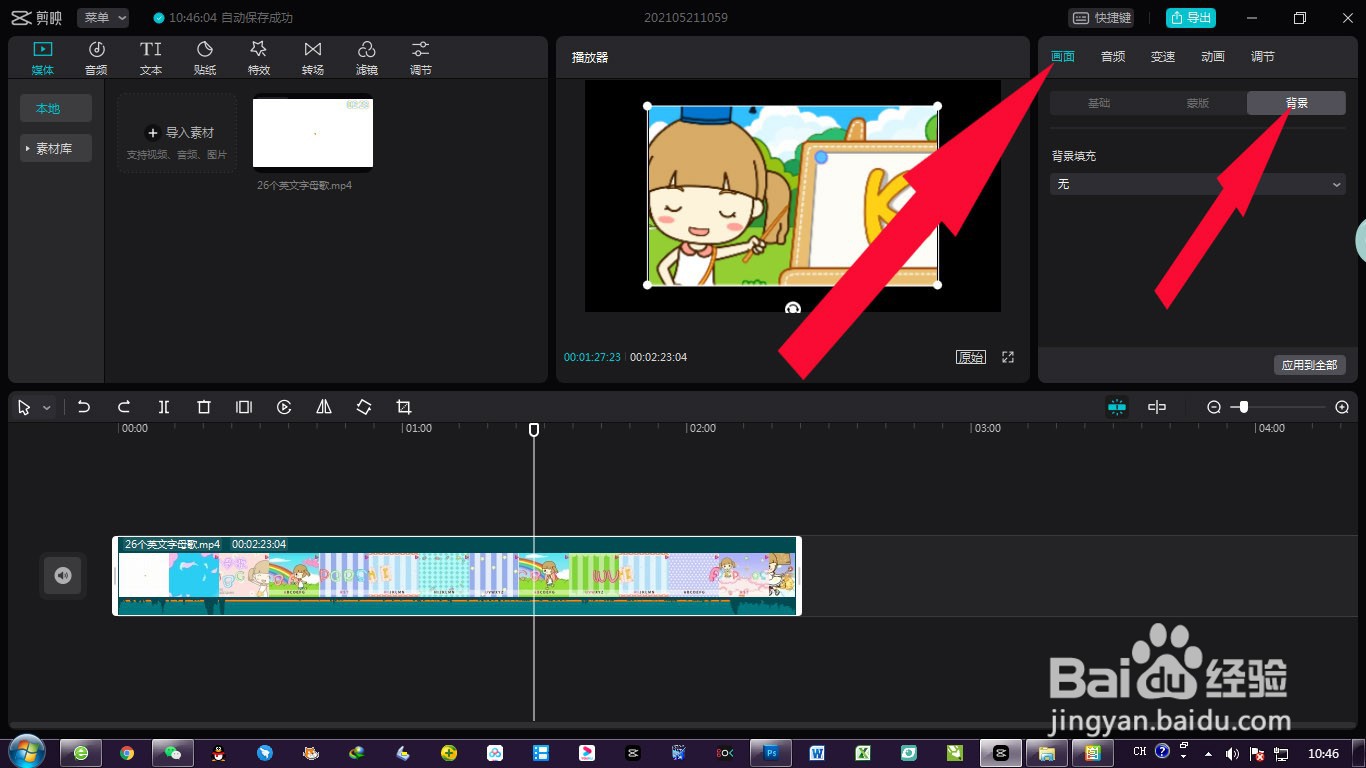1366x768 pixels.
Task: Expand the 素材库 material library
Action: tap(56, 148)
